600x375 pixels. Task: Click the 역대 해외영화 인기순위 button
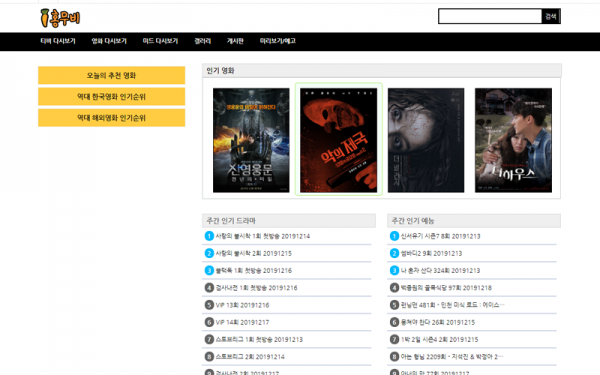(111, 118)
